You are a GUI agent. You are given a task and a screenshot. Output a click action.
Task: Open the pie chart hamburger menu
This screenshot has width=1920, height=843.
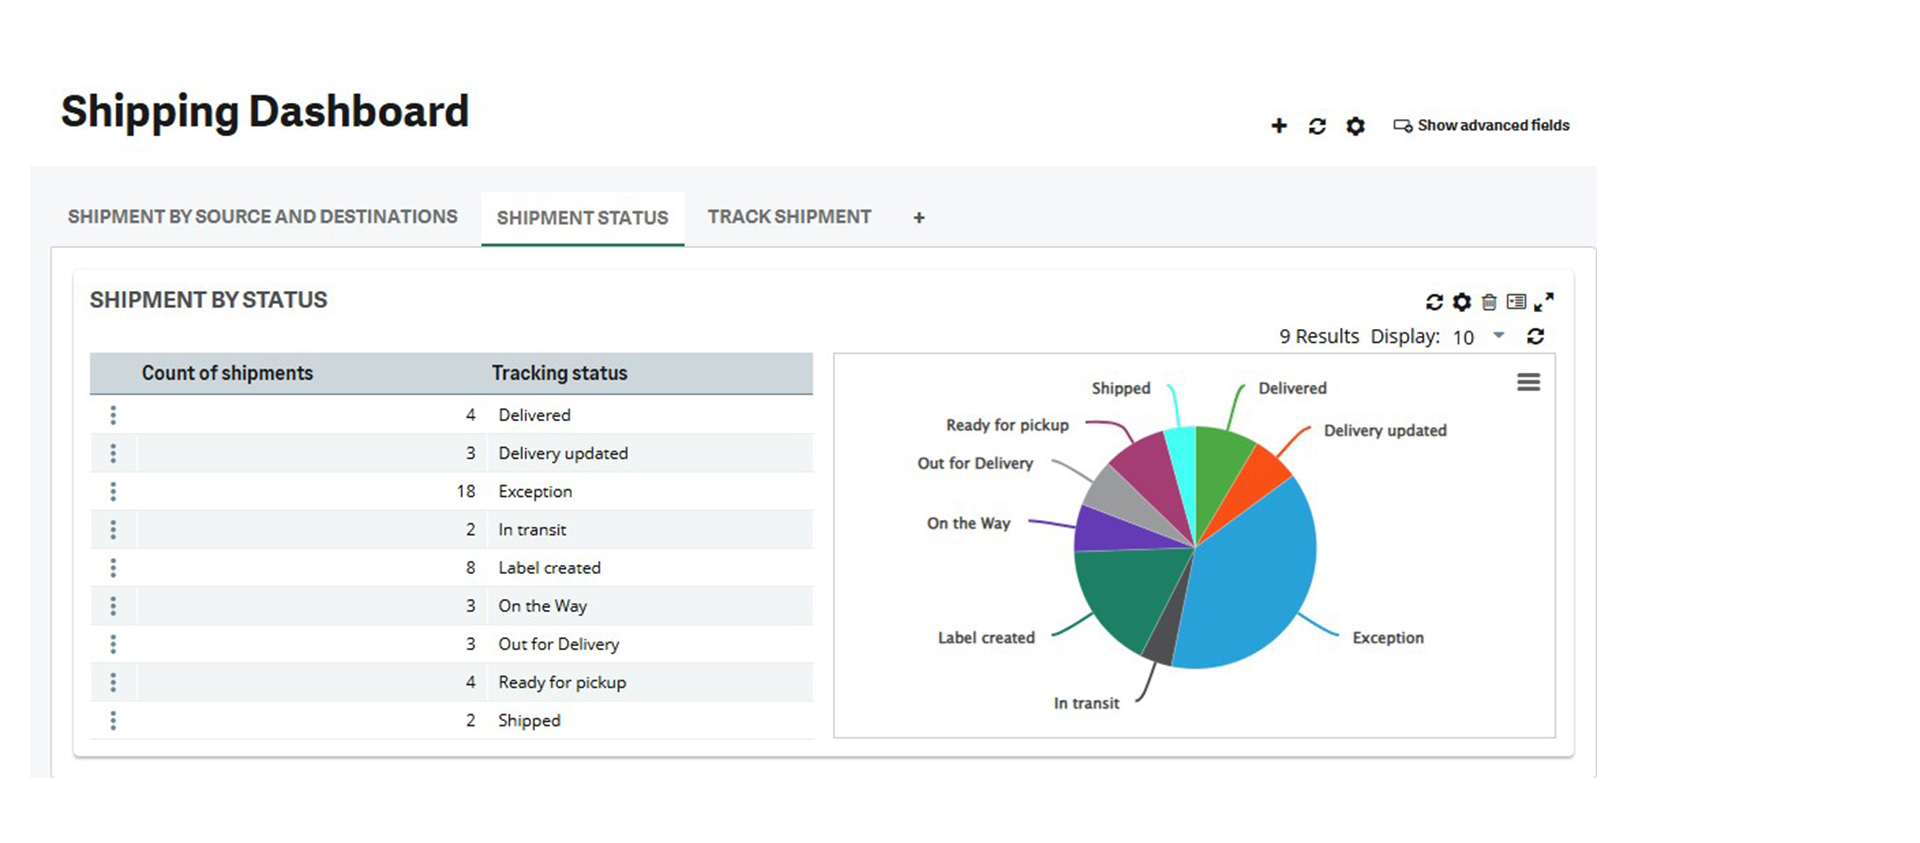1528,382
